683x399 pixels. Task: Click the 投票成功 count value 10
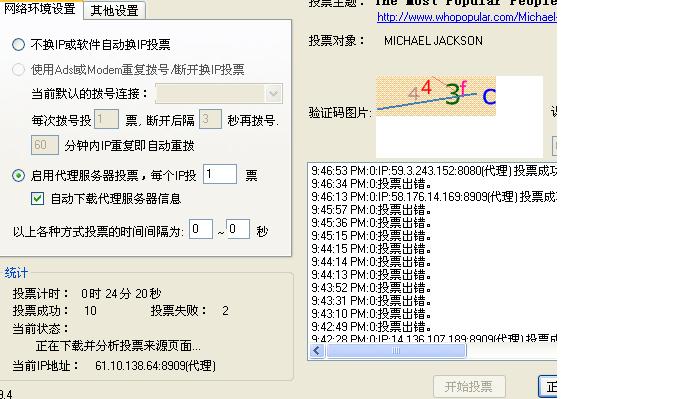pyautogui.click(x=90, y=311)
